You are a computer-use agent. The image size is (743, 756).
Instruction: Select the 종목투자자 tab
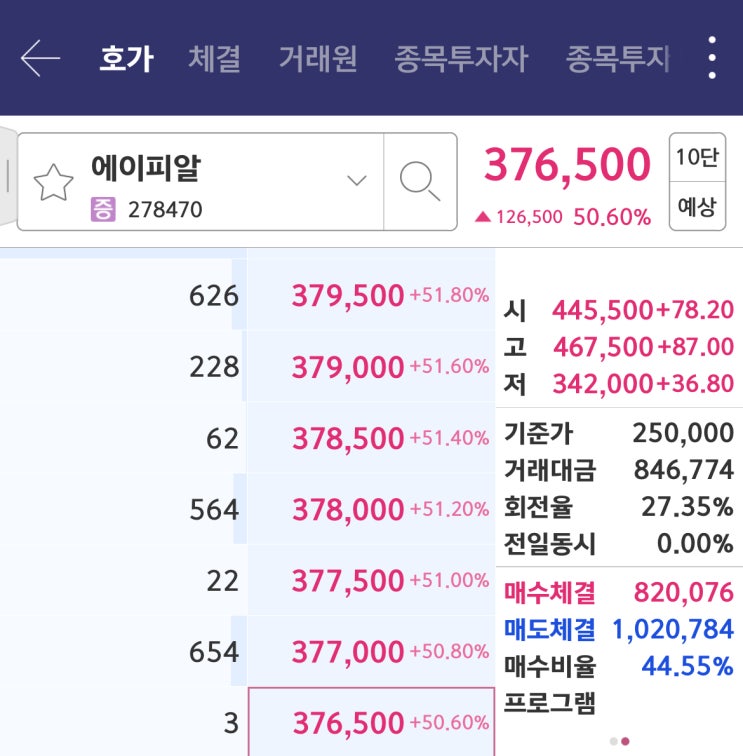460,59
